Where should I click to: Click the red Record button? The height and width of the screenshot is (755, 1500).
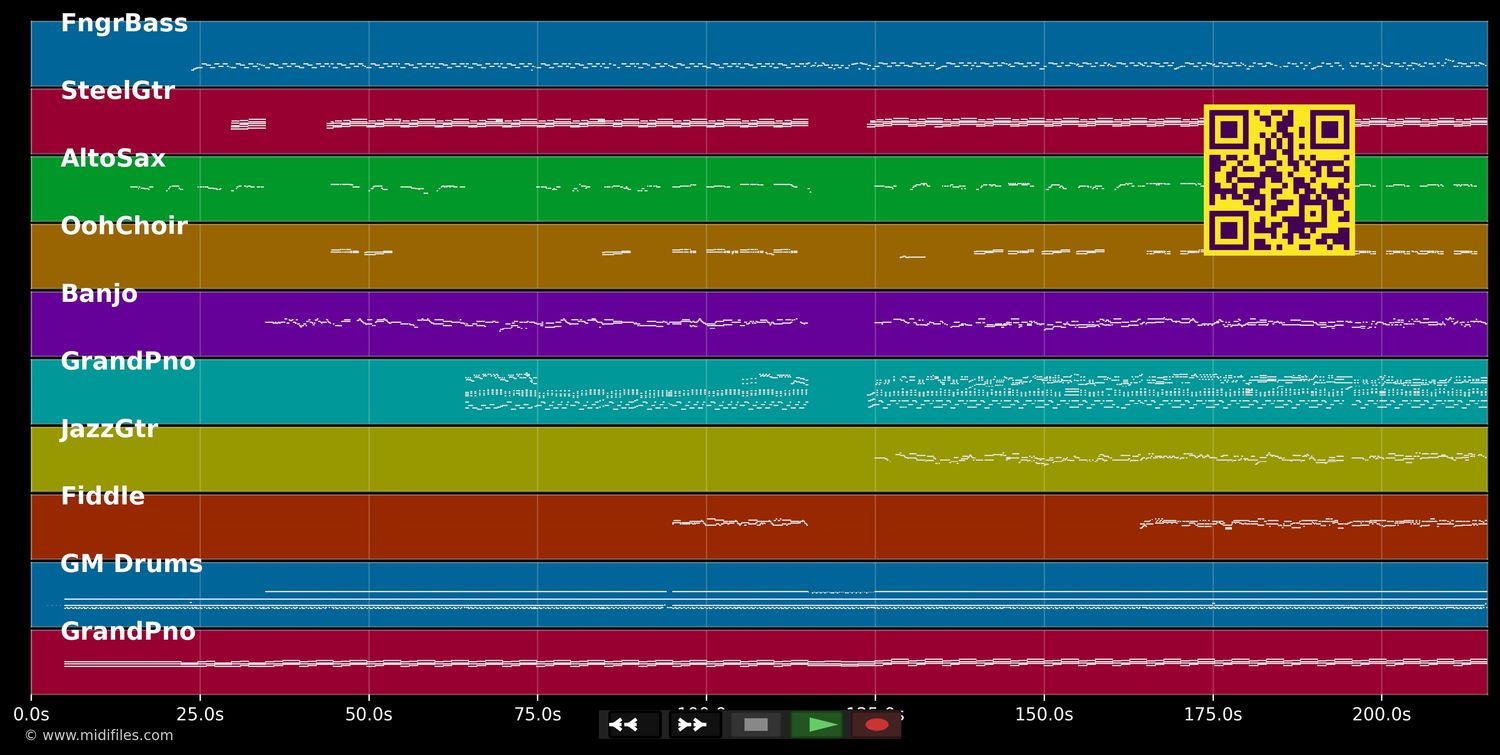tap(876, 724)
